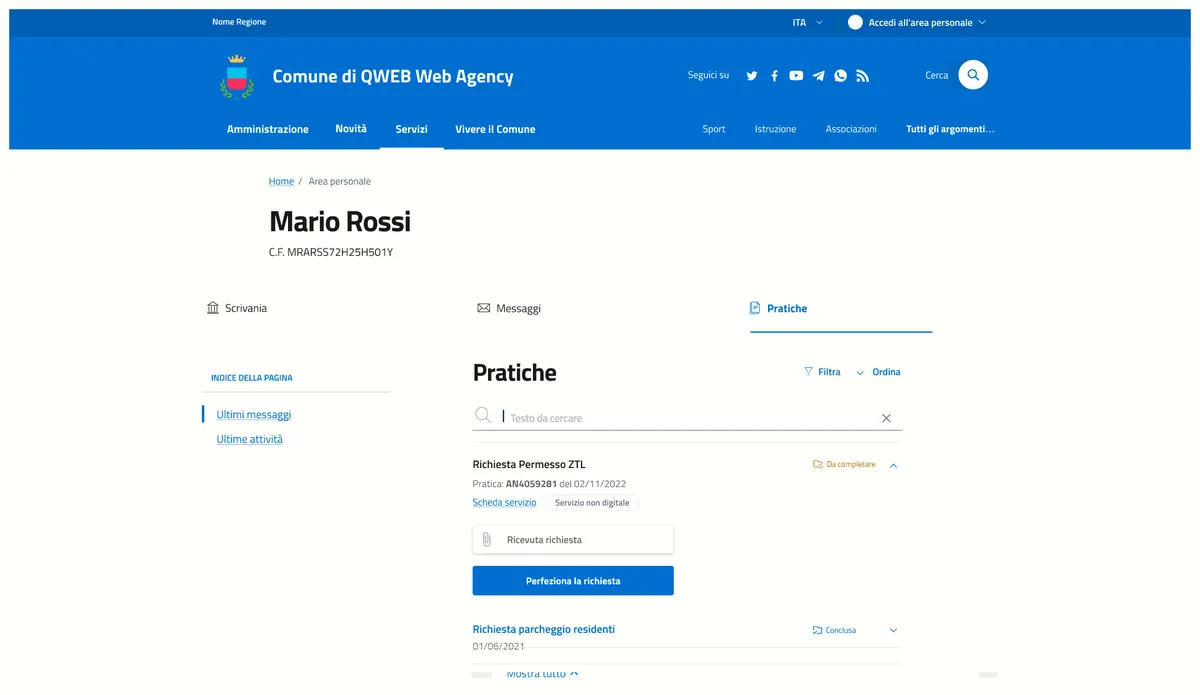This screenshot has width=1200, height=695.
Task: Switch to the Messaggi tab
Action: click(x=510, y=308)
